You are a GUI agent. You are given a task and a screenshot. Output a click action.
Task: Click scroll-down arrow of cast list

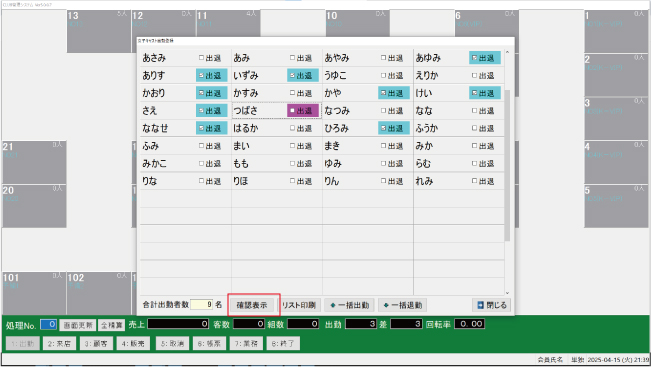coord(507,293)
